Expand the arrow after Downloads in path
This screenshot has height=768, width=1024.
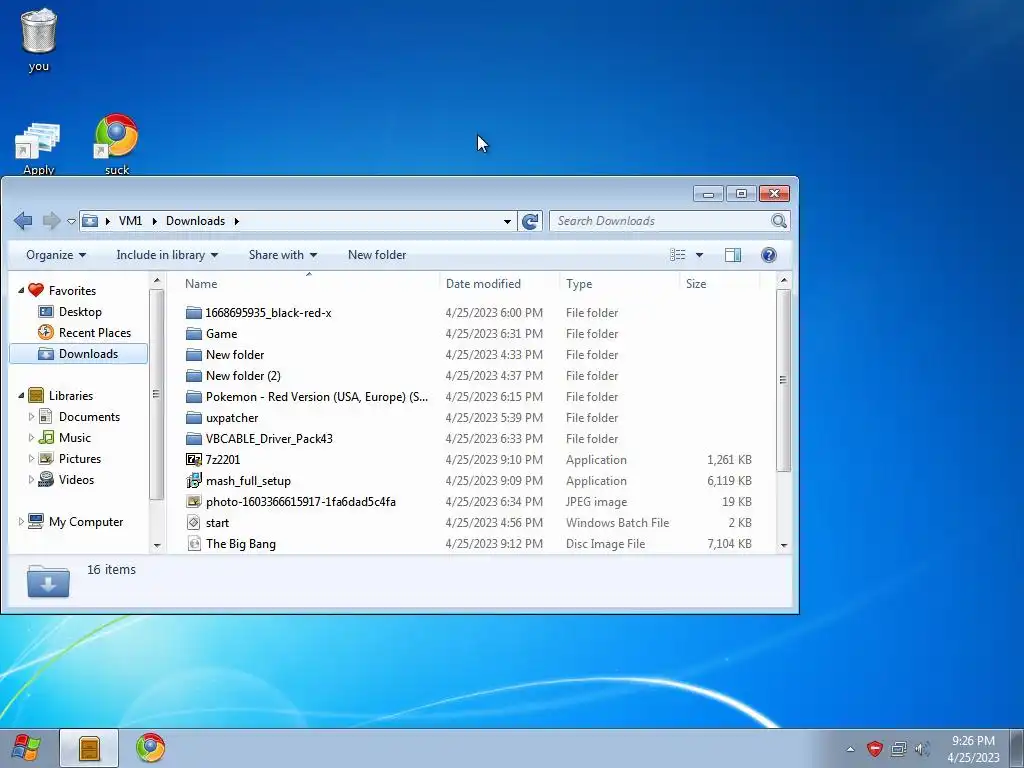click(x=236, y=221)
